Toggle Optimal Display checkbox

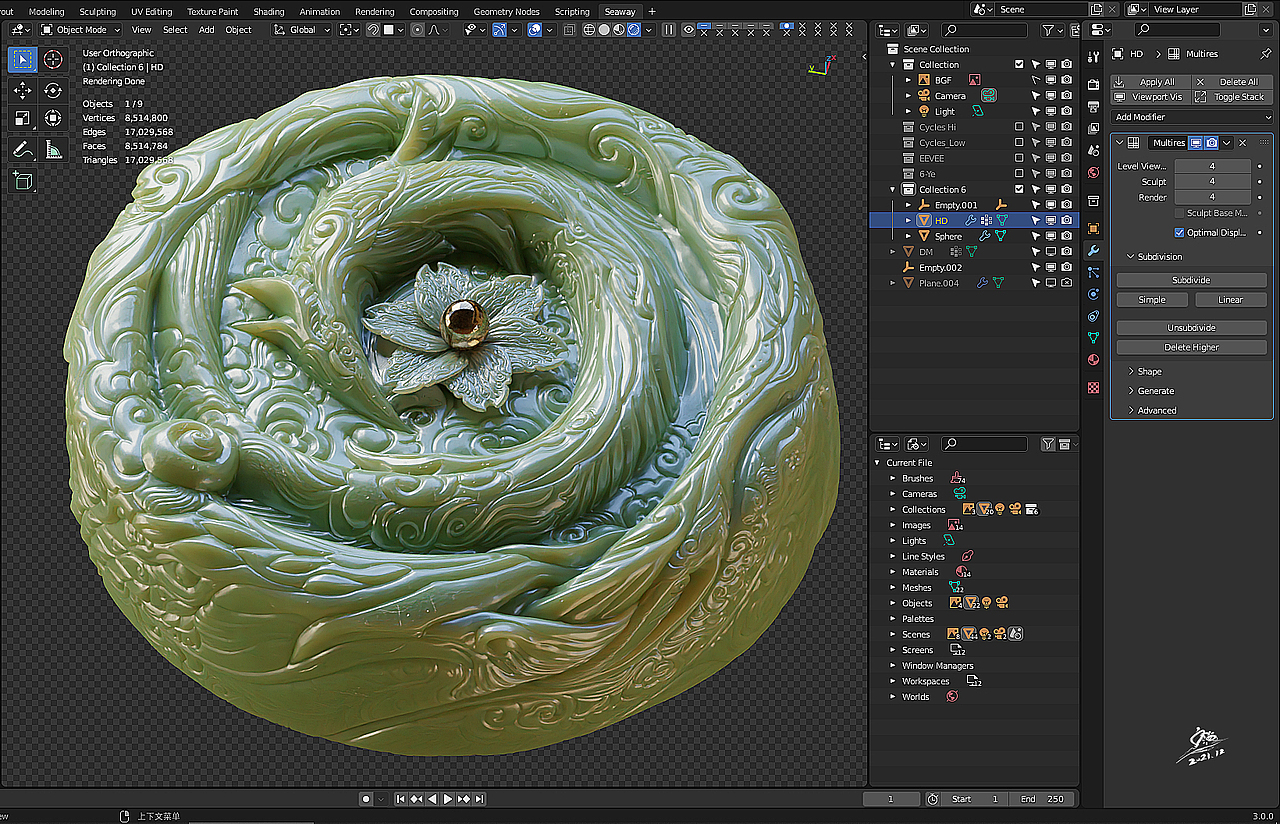(1180, 232)
